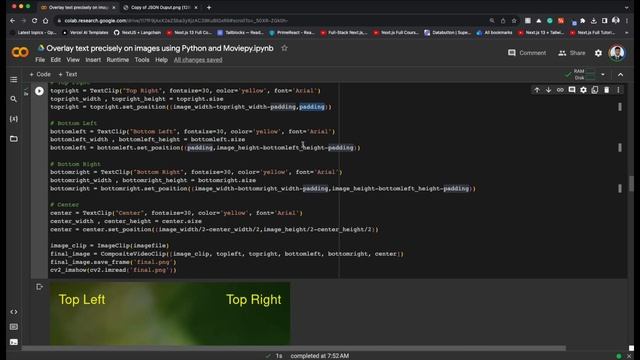Open the Files folder panel
Viewport: 640px width, 360px height.
[x=13, y=139]
